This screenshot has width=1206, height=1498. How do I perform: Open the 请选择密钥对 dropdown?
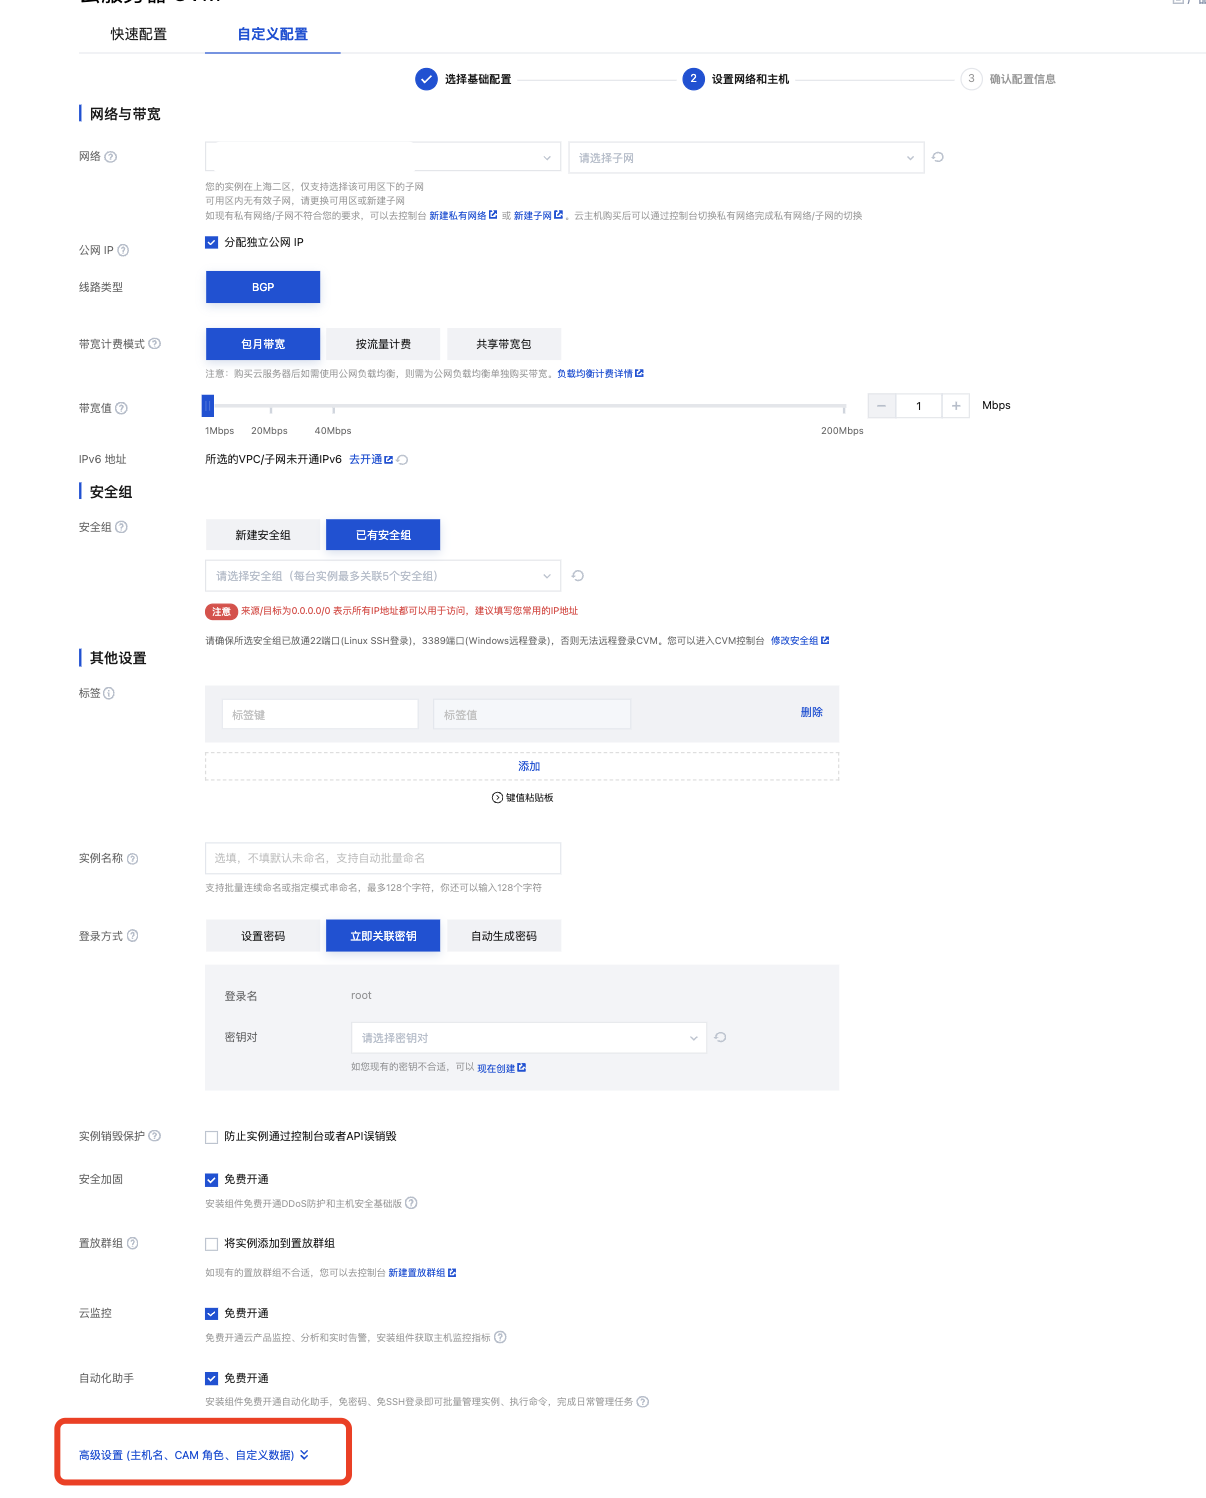528,1038
